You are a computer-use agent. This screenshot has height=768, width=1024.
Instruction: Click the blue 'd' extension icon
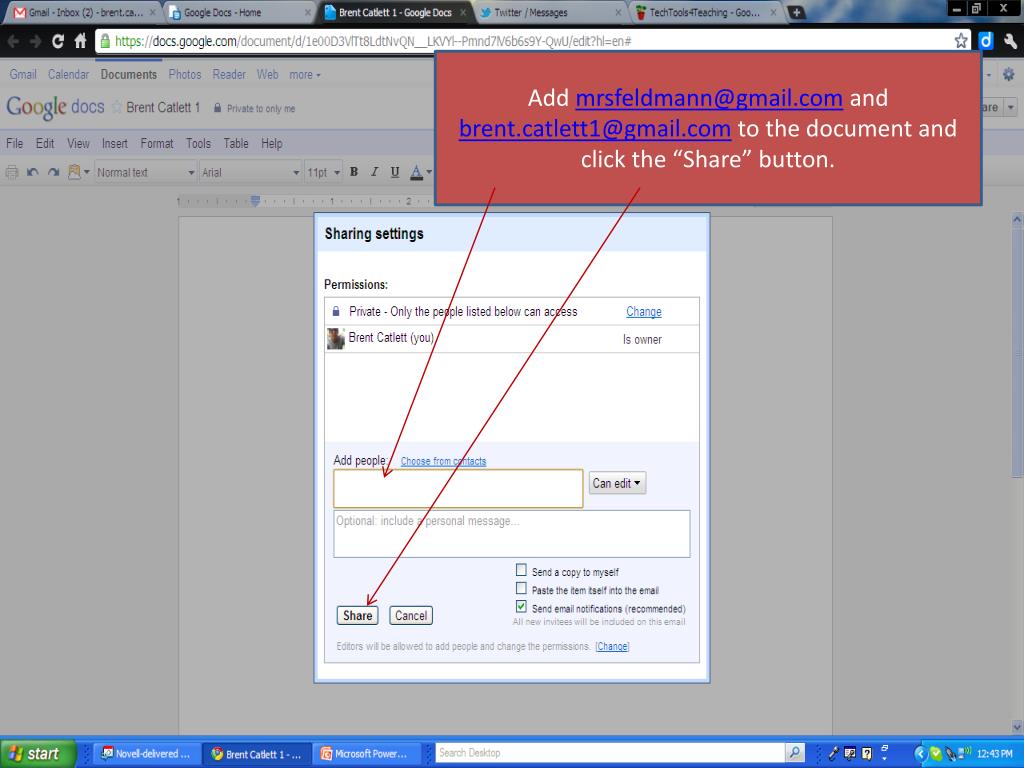click(985, 41)
